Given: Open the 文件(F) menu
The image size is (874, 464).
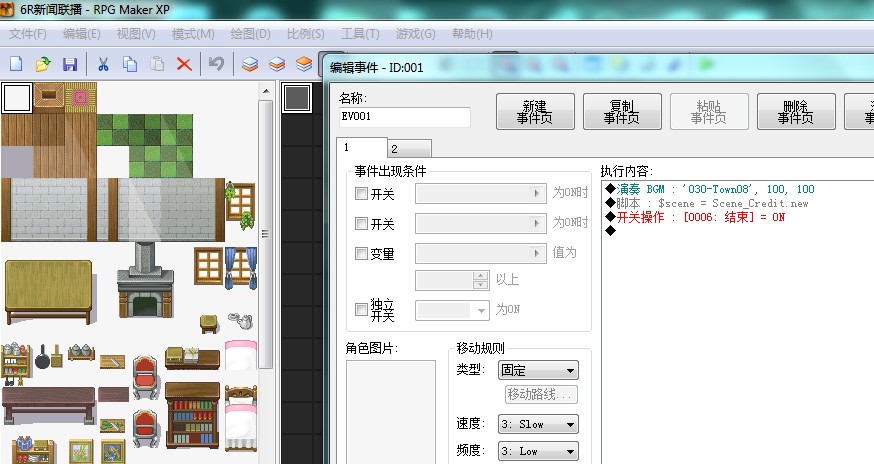Looking at the screenshot, I should coord(28,34).
